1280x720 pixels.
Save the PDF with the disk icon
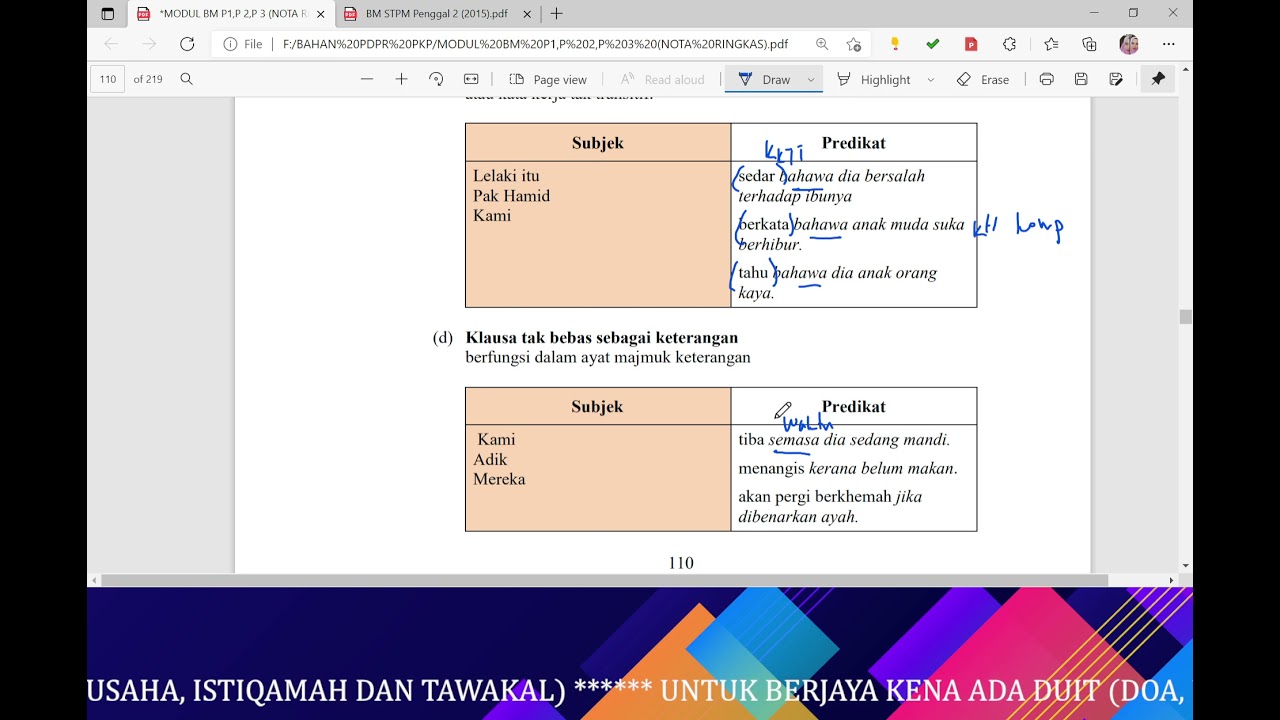(1081, 79)
